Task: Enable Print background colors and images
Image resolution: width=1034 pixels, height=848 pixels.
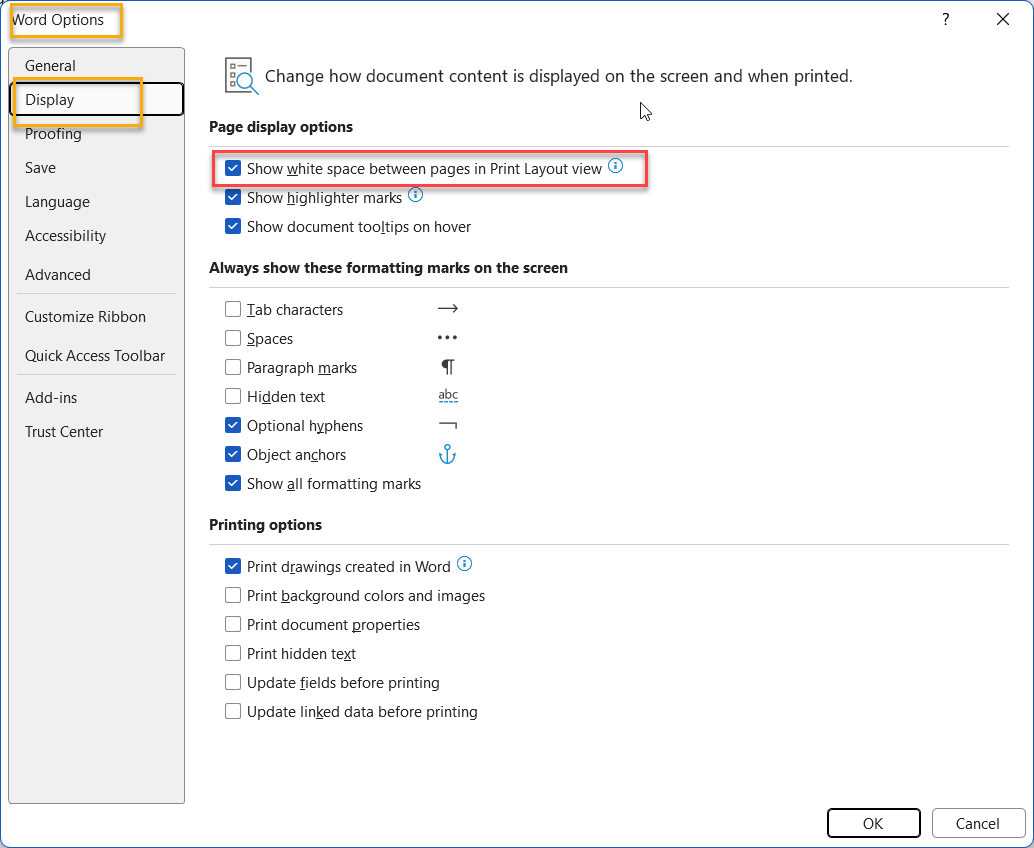Action: (233, 595)
